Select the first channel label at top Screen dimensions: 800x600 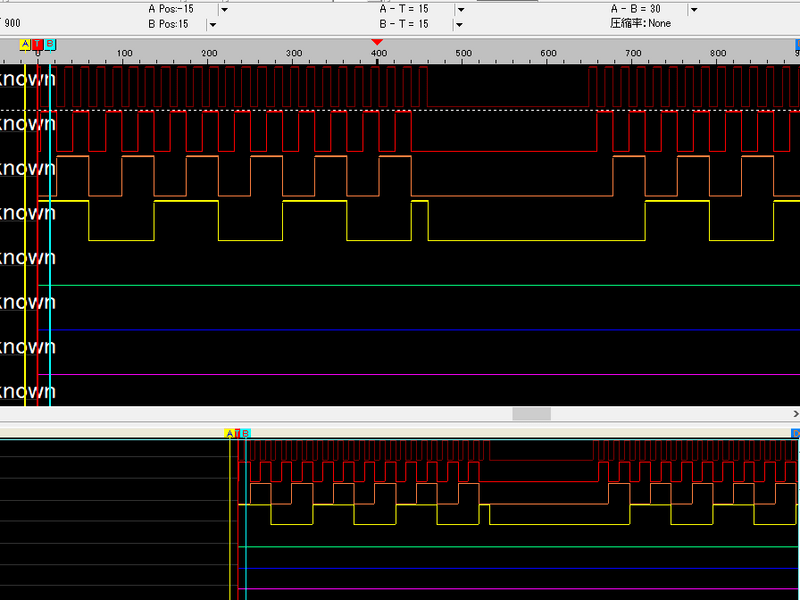pos(27,78)
